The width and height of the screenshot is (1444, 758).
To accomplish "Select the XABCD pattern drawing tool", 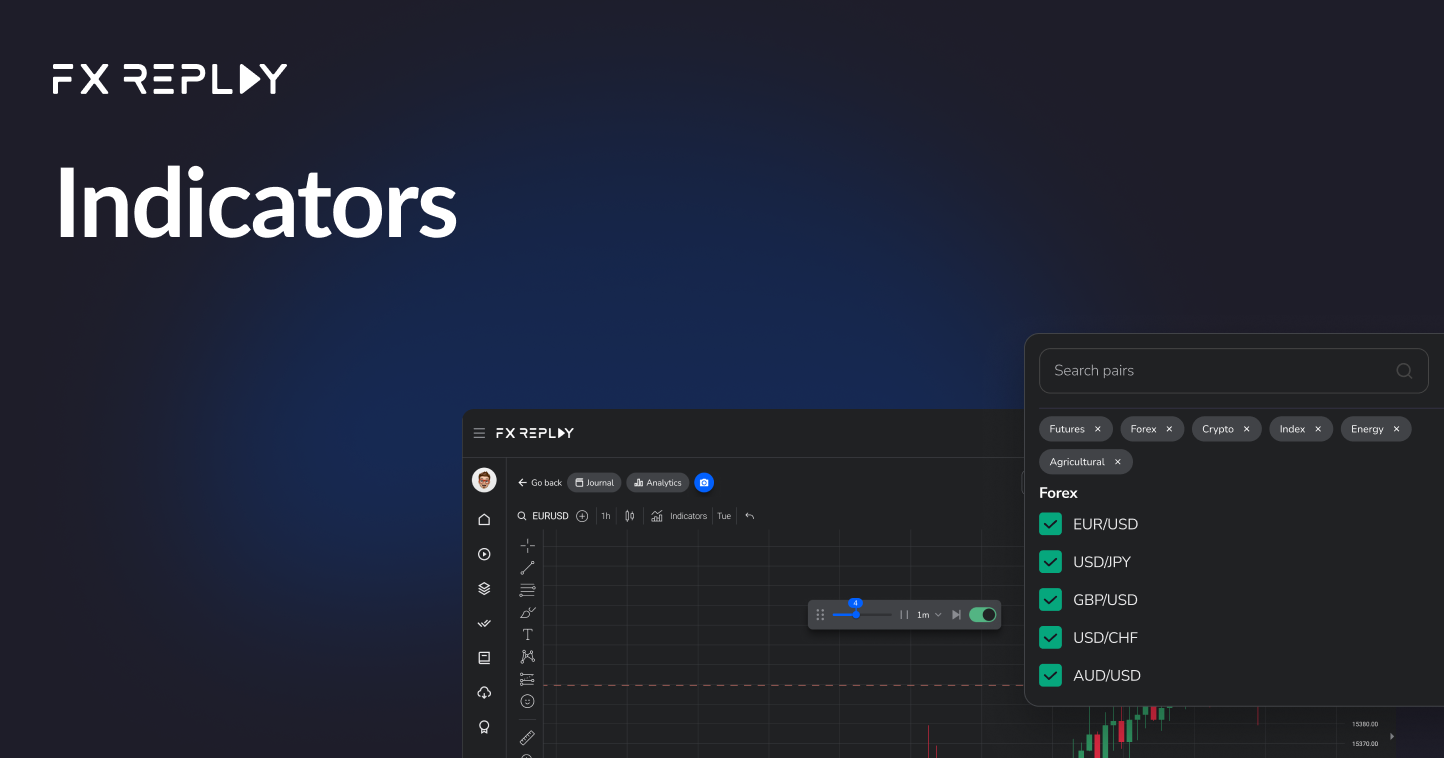I will tap(527, 656).
